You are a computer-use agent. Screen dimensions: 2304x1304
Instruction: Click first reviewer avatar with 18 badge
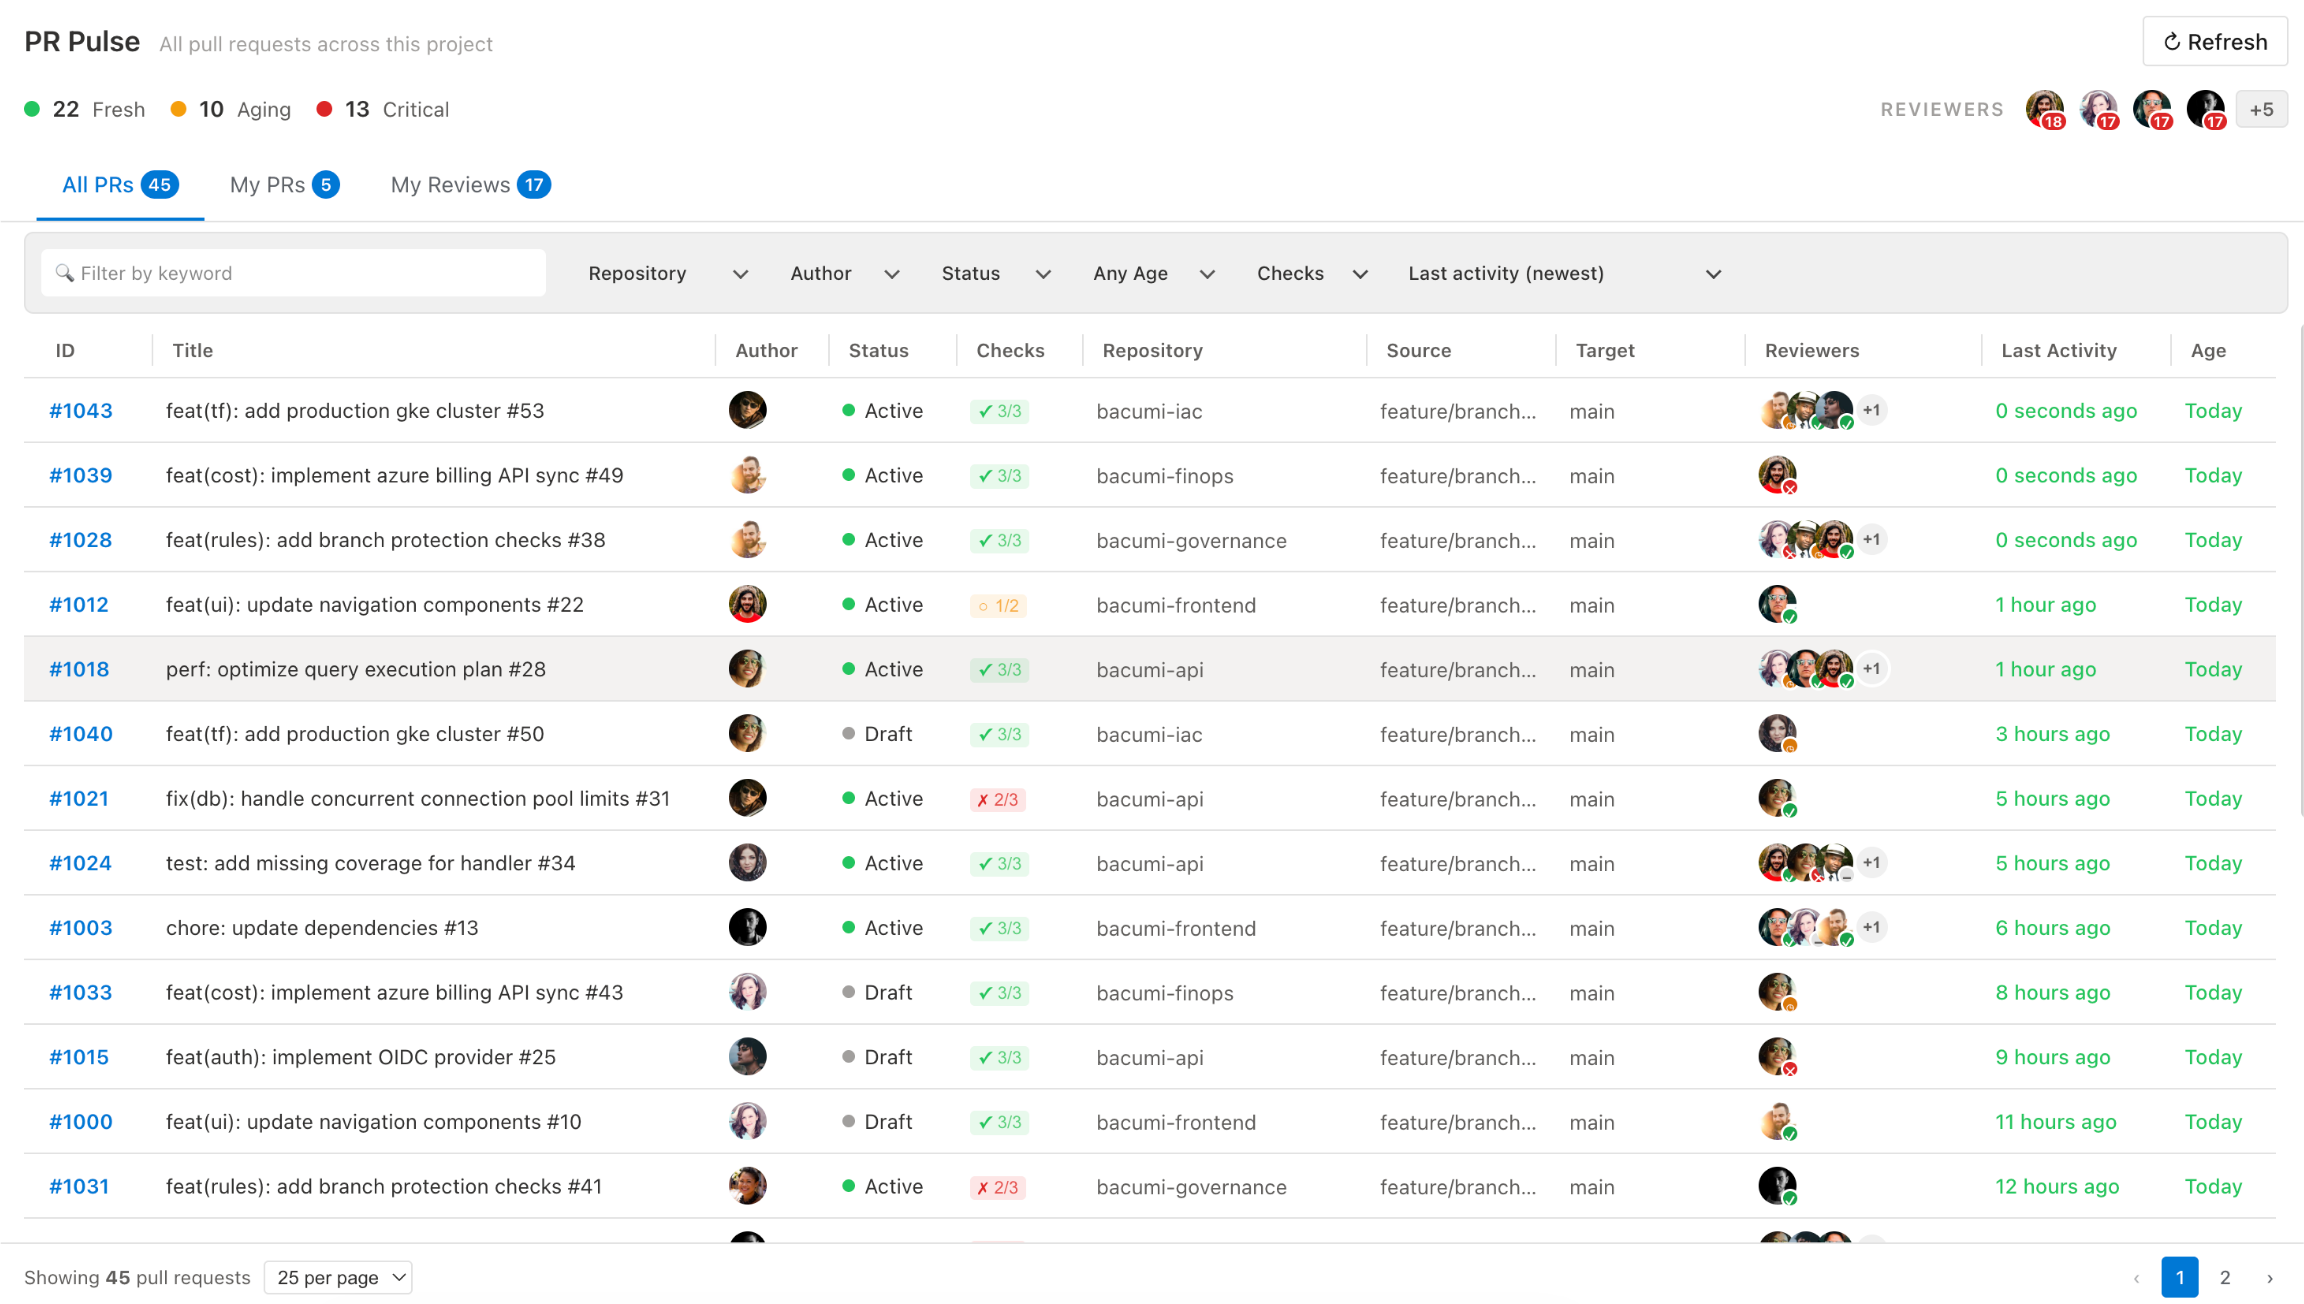coord(2044,109)
